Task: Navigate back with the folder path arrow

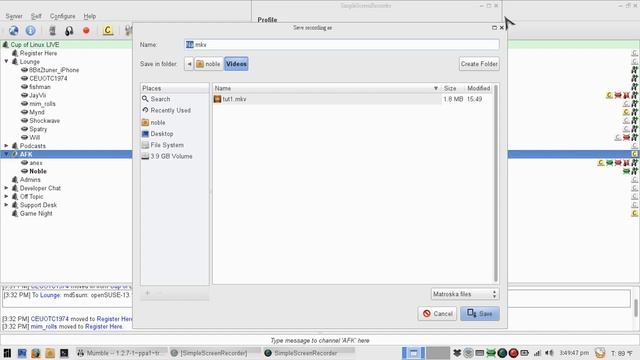Action: [x=189, y=64]
